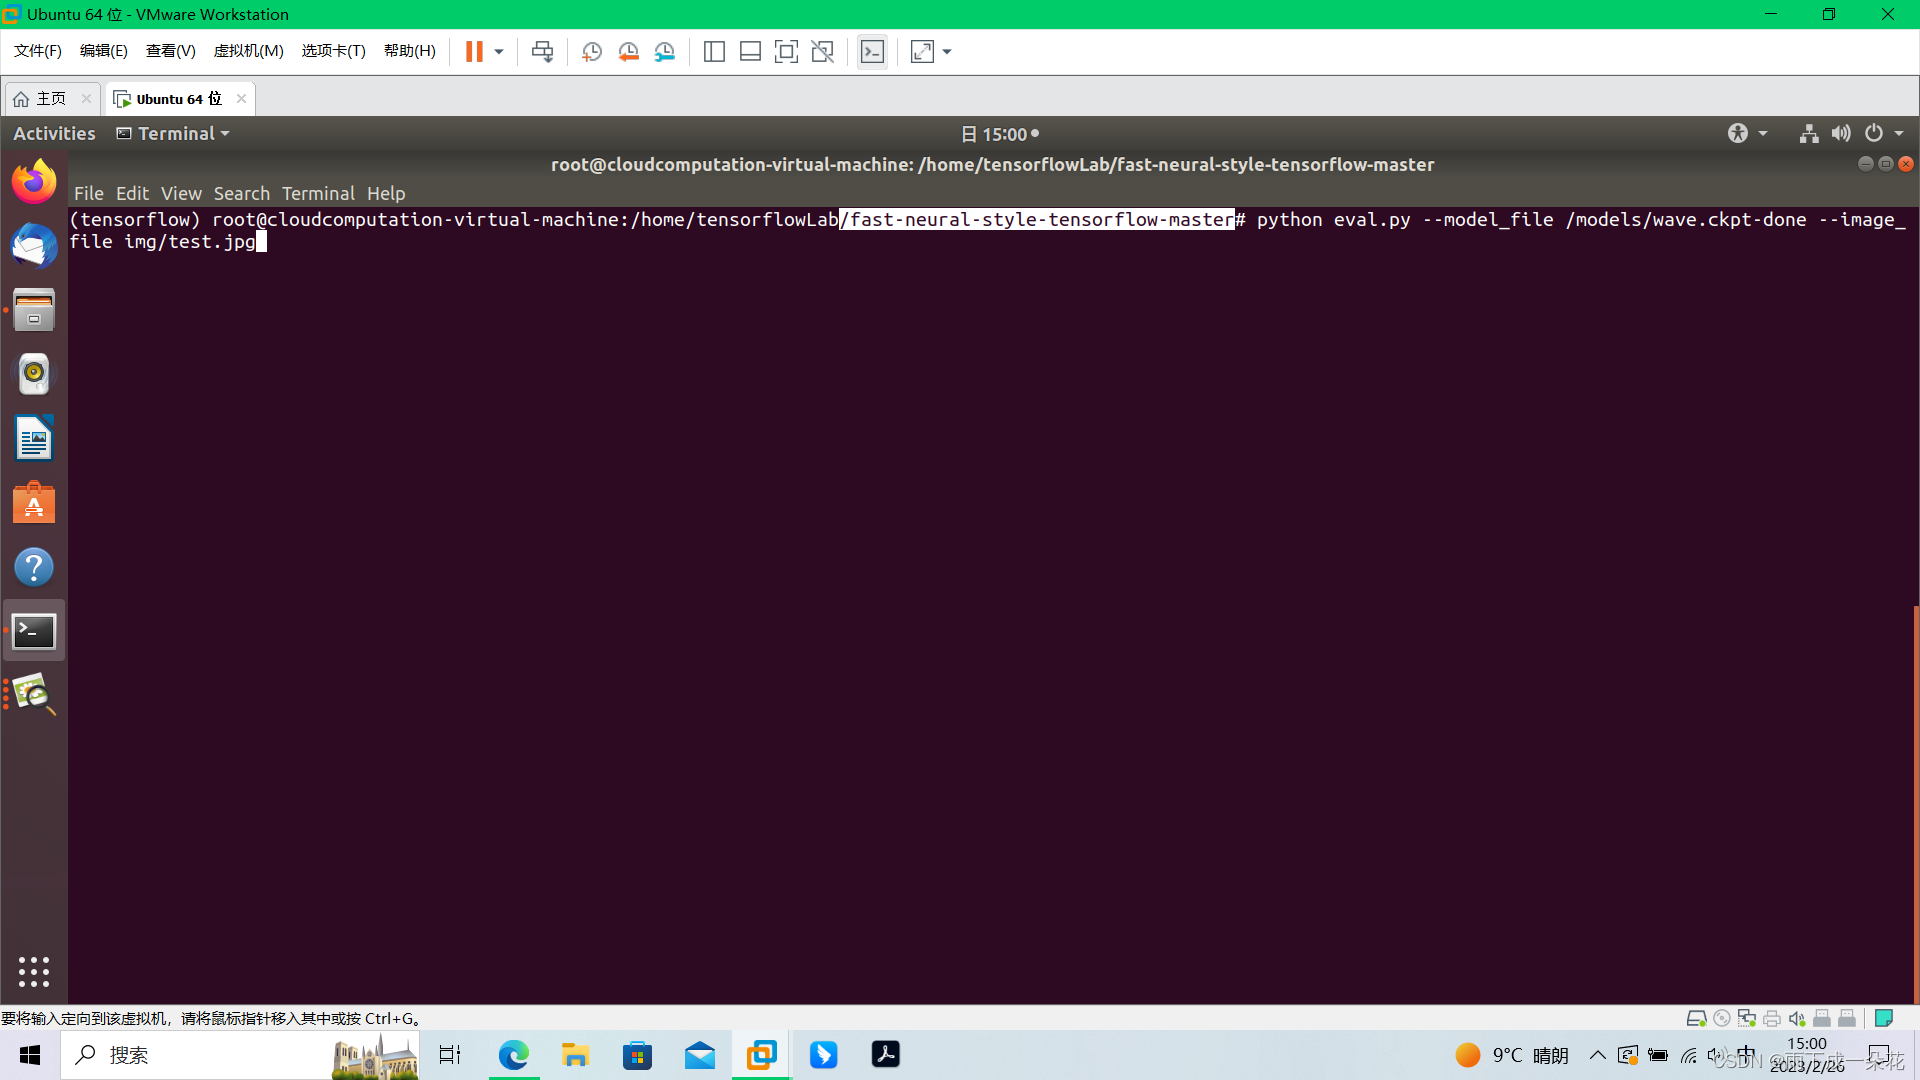Open LibreOffice Writer from the dock
Screen dimensions: 1920x1080
click(34, 438)
